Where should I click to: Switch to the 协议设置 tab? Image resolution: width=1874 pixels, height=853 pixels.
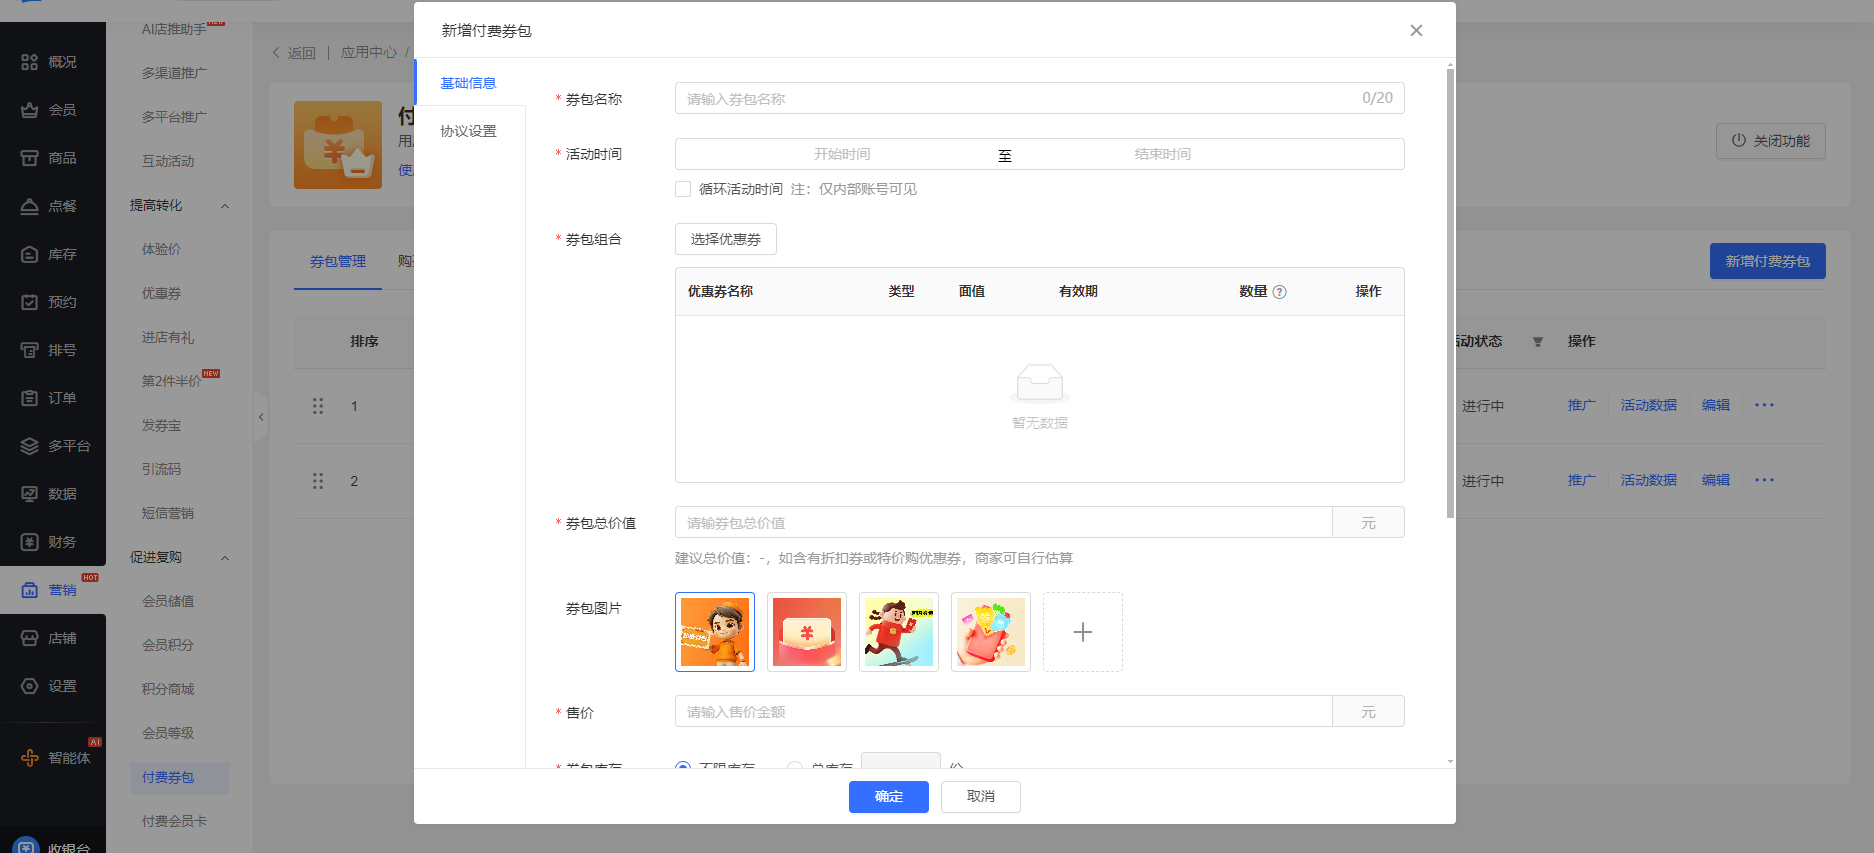point(468,131)
